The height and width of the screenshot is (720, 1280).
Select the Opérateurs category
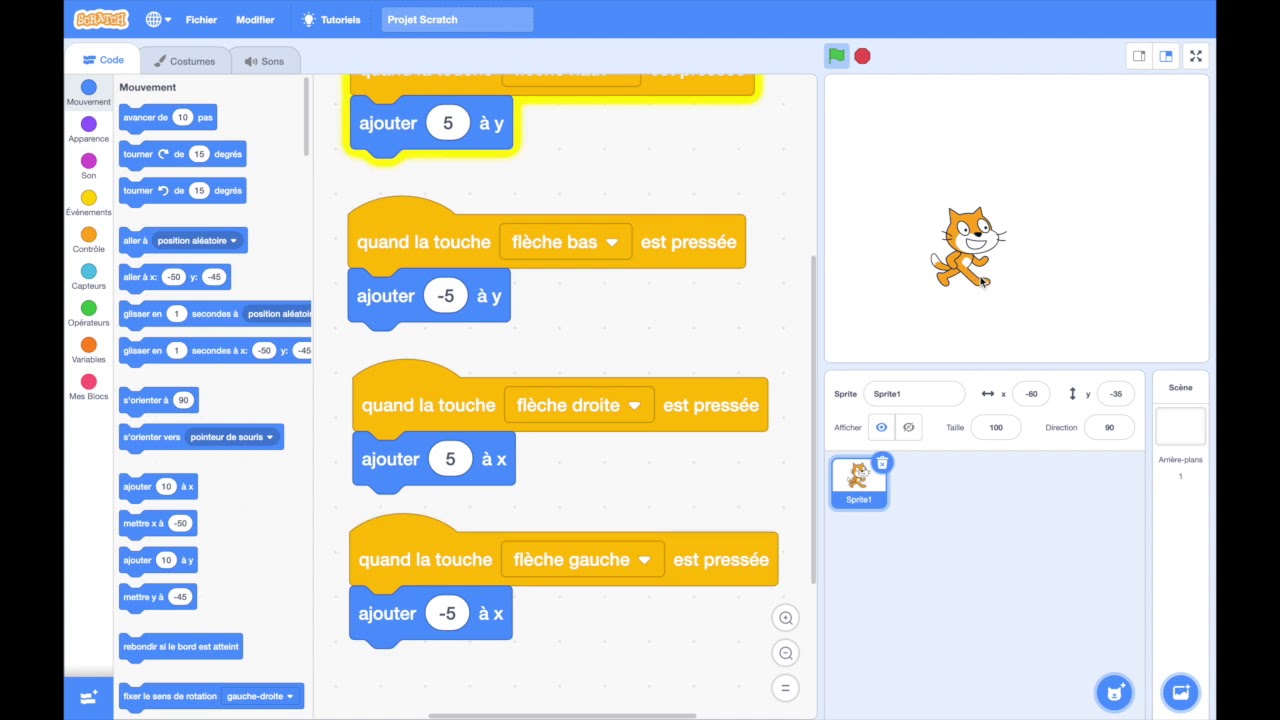coord(89,314)
